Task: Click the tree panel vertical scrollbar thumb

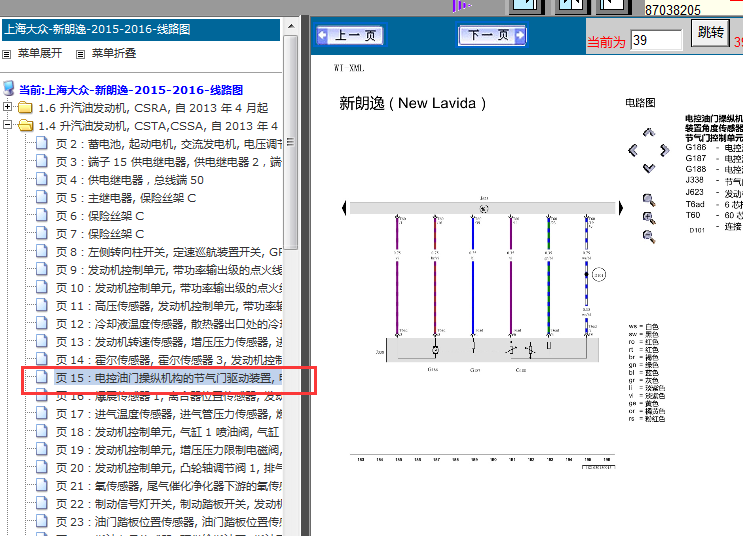Action: 291,142
